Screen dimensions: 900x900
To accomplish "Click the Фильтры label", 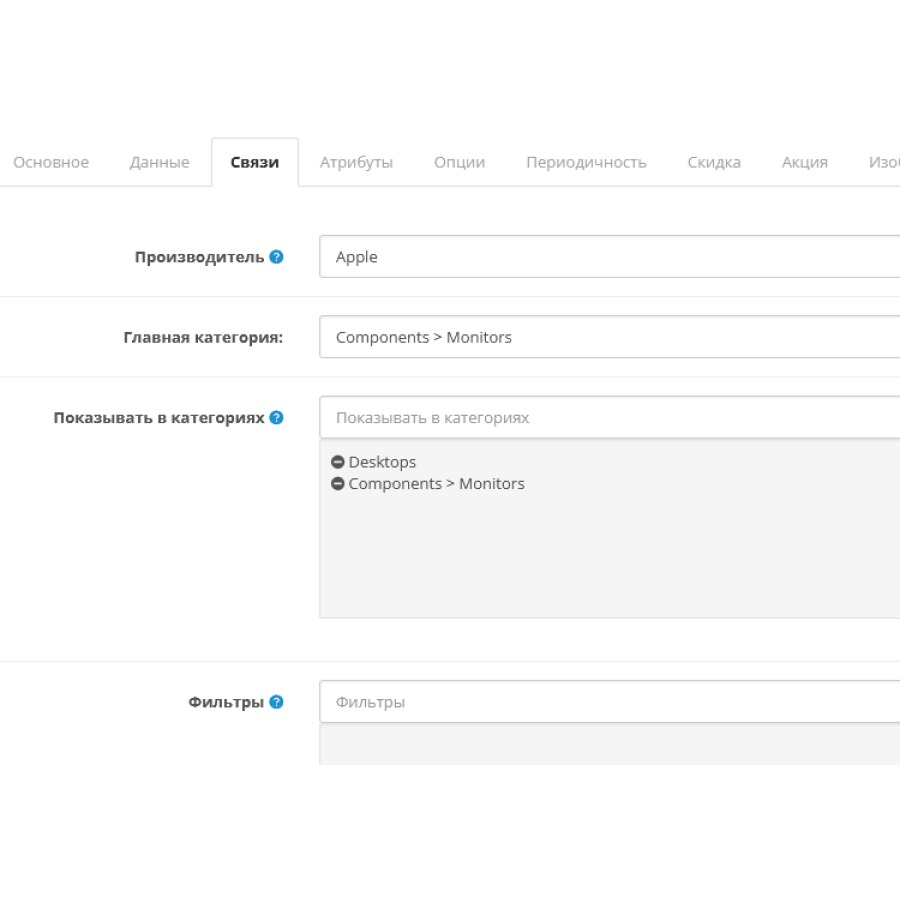I will 226,702.
